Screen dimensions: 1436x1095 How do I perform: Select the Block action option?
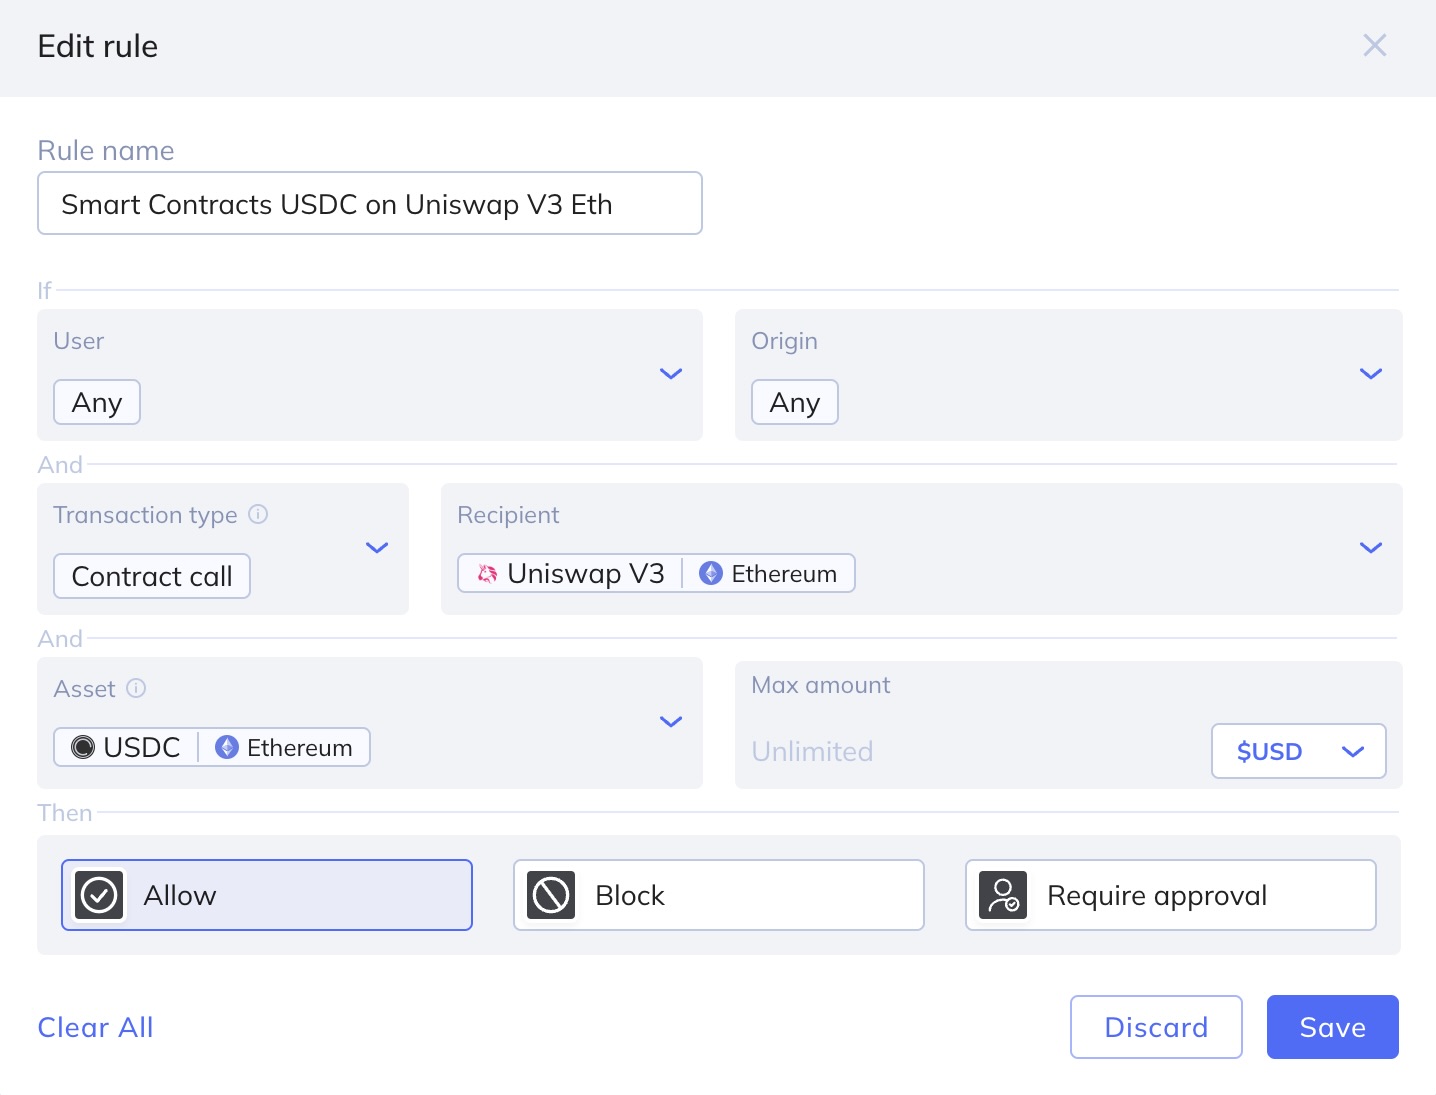point(719,895)
